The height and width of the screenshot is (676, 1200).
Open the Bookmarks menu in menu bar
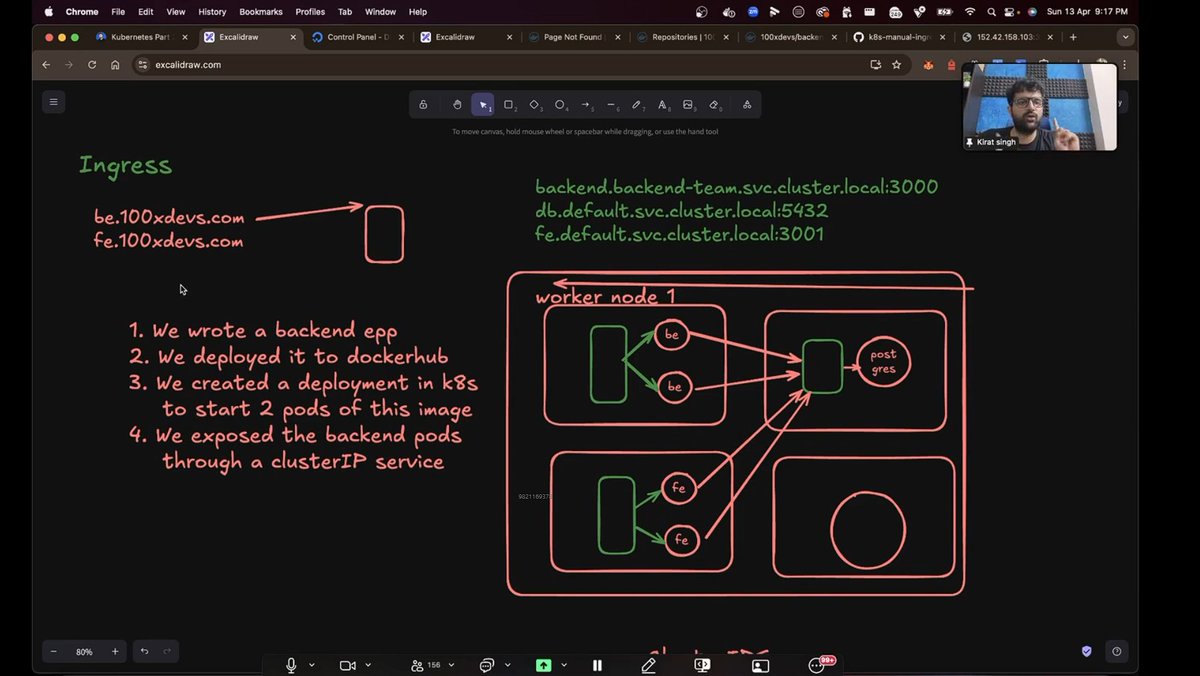(260, 11)
